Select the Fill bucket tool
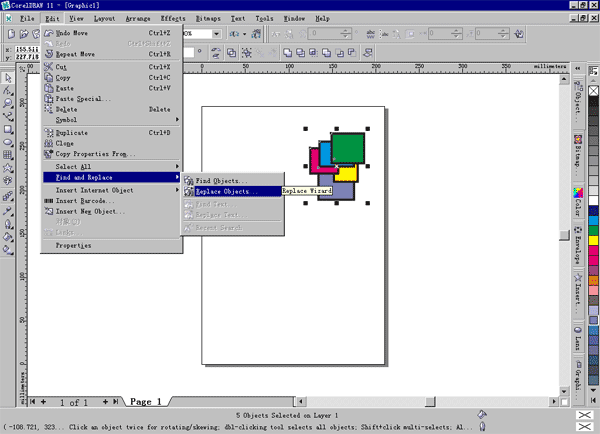The height and width of the screenshot is (434, 600). tap(8, 237)
